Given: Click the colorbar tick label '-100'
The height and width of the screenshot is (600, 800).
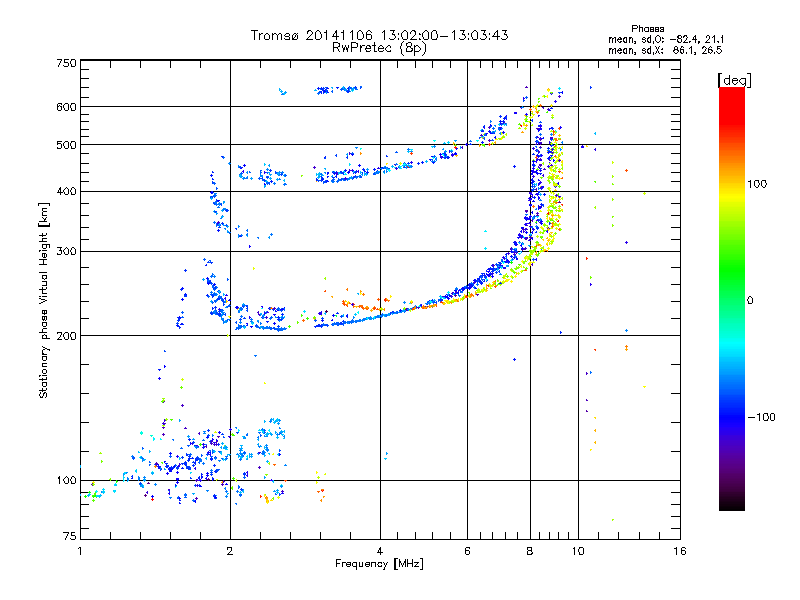Looking at the screenshot, I should pos(761,417).
